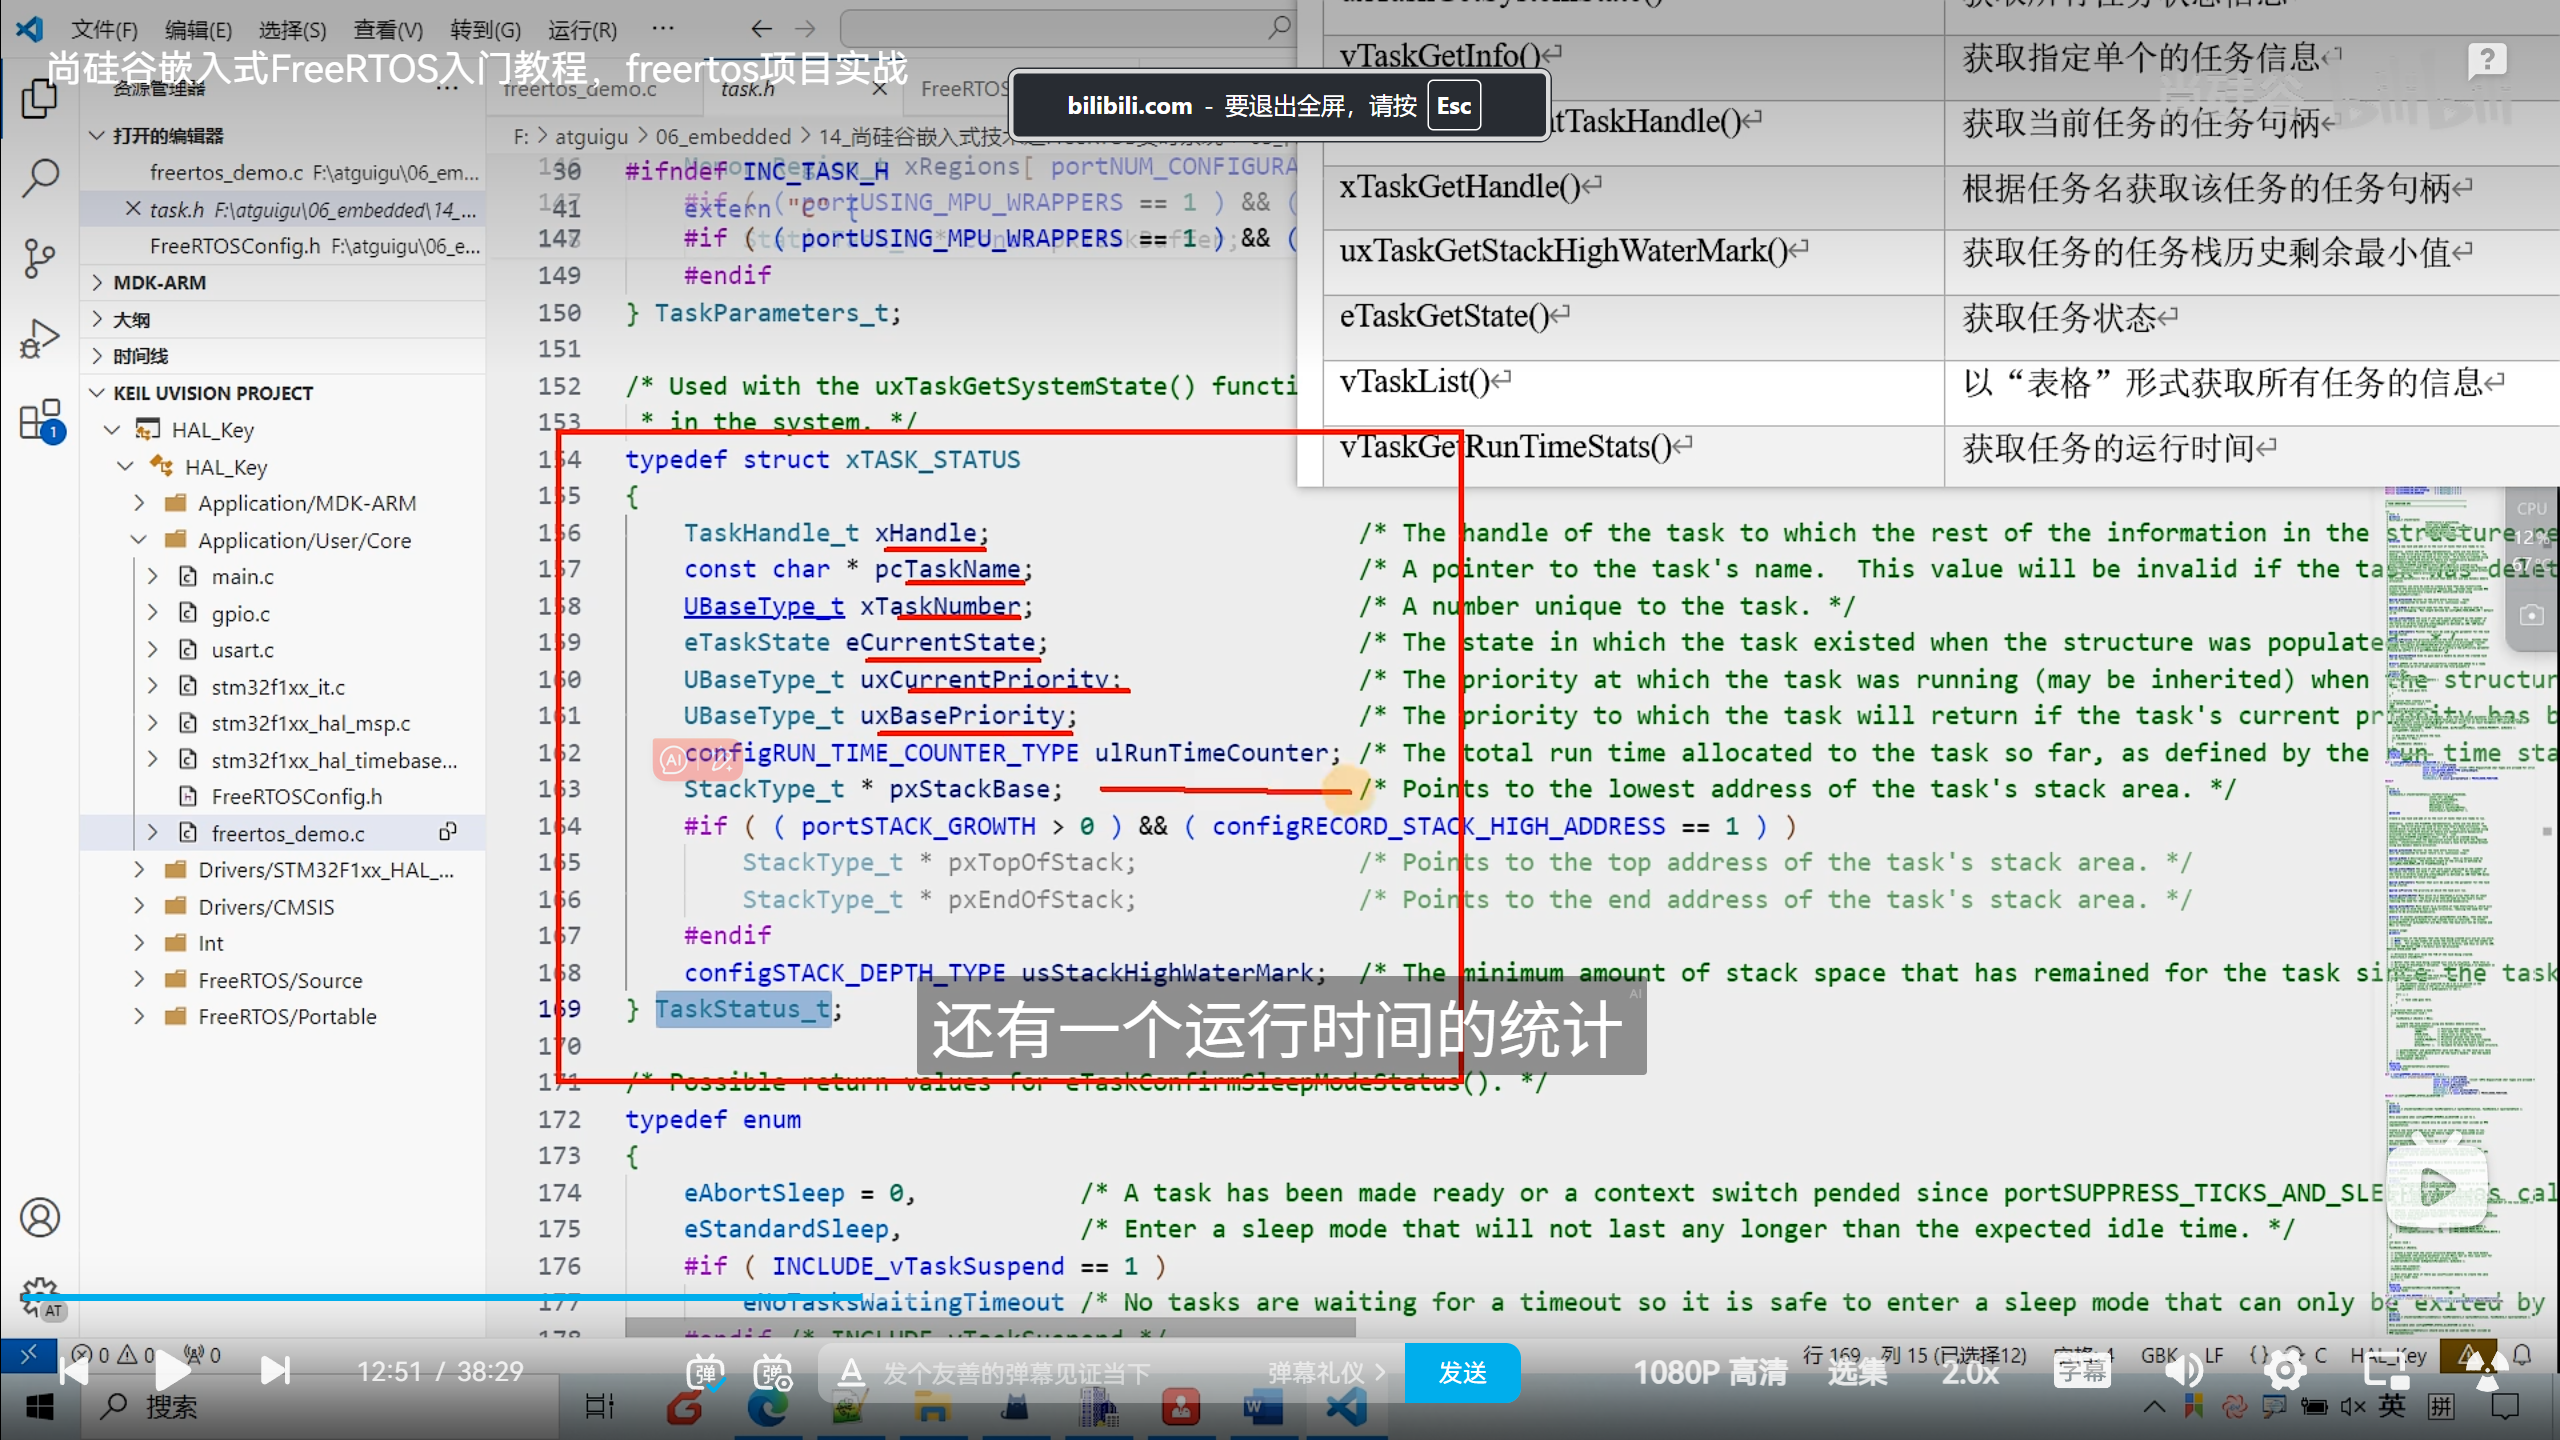Open the danmaku settings icon

[x=773, y=1372]
